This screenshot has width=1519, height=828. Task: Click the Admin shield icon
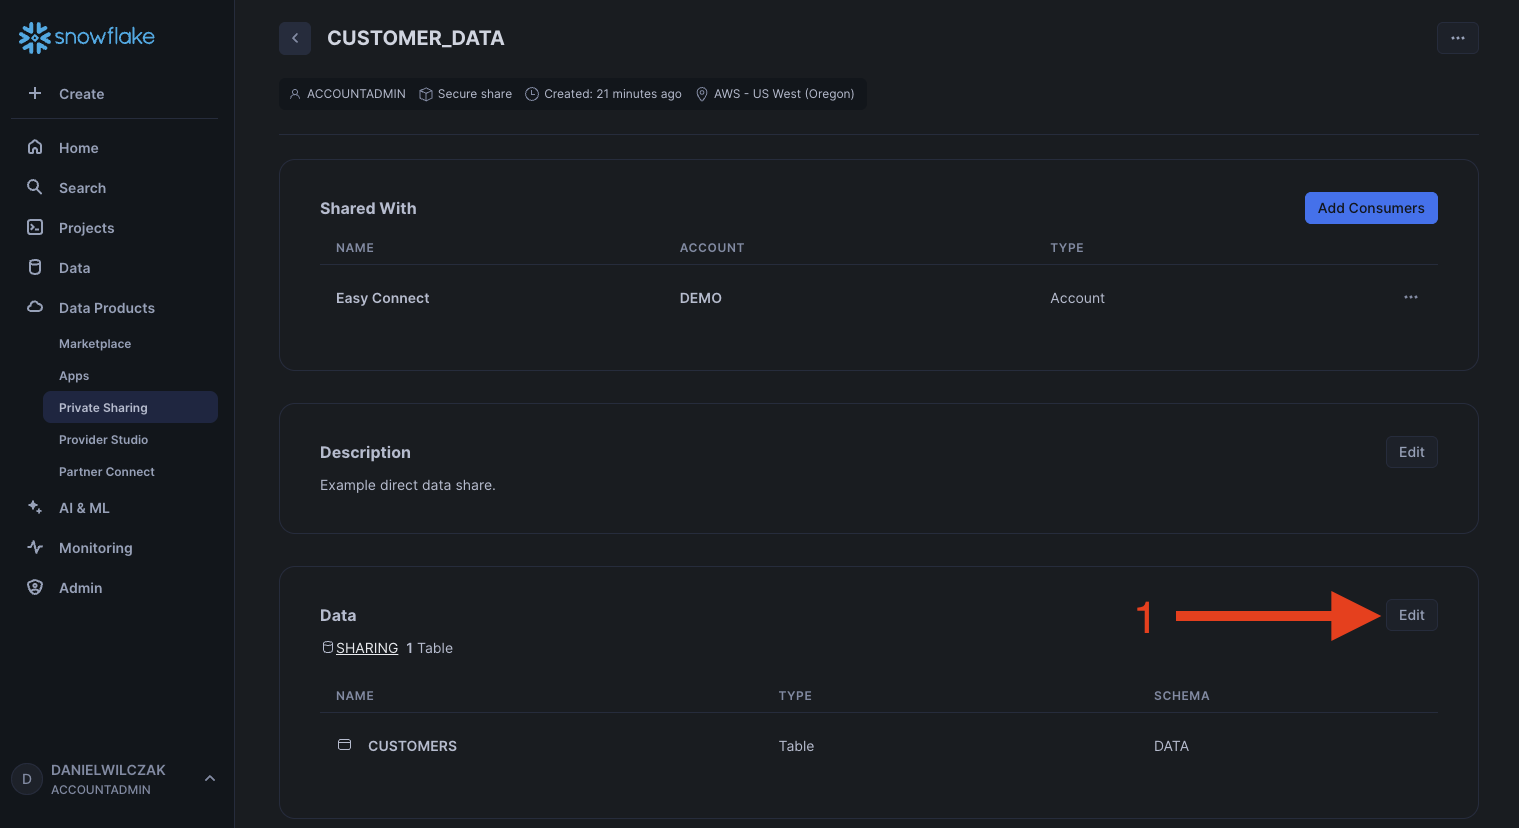[35, 587]
